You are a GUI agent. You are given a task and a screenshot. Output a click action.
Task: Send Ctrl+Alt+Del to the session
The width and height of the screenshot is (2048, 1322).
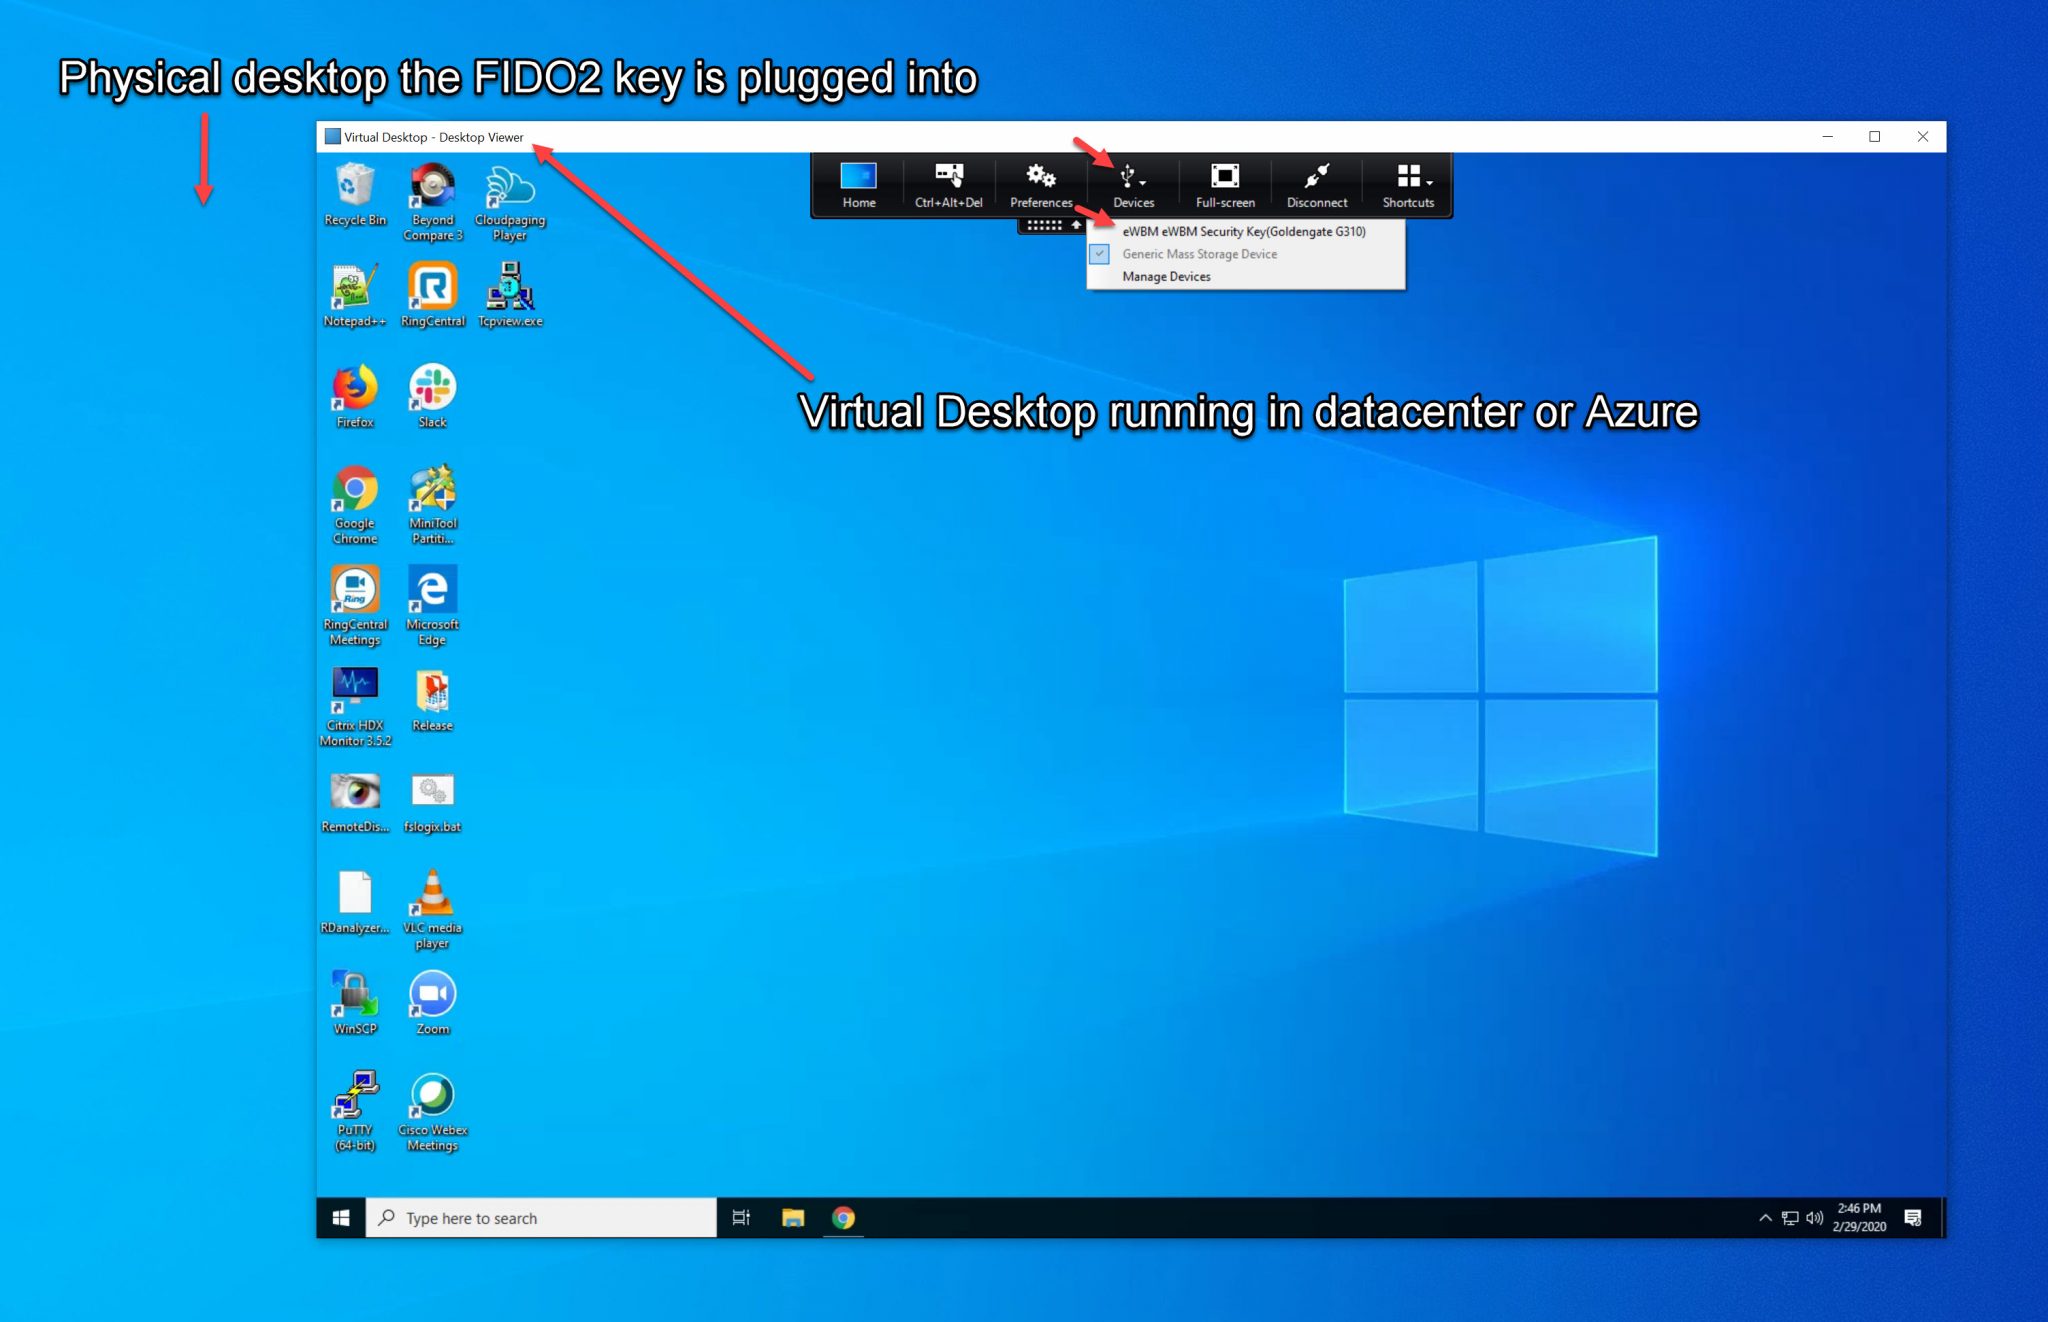tap(948, 184)
